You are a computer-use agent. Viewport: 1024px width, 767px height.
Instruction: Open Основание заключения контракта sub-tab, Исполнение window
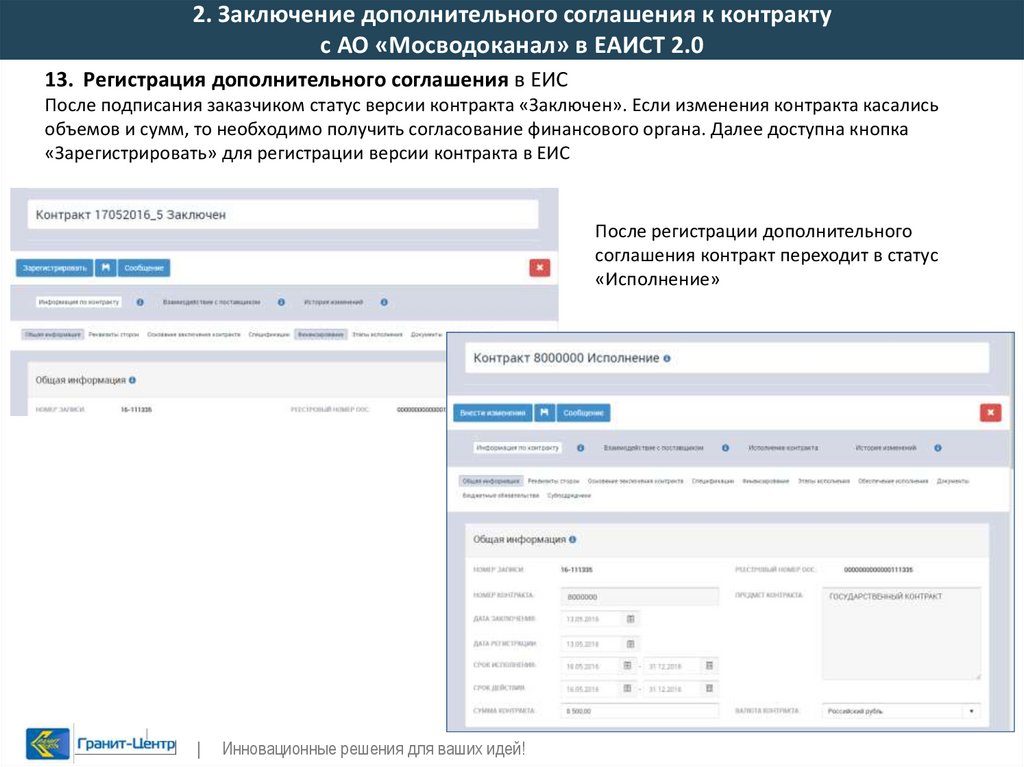point(635,481)
